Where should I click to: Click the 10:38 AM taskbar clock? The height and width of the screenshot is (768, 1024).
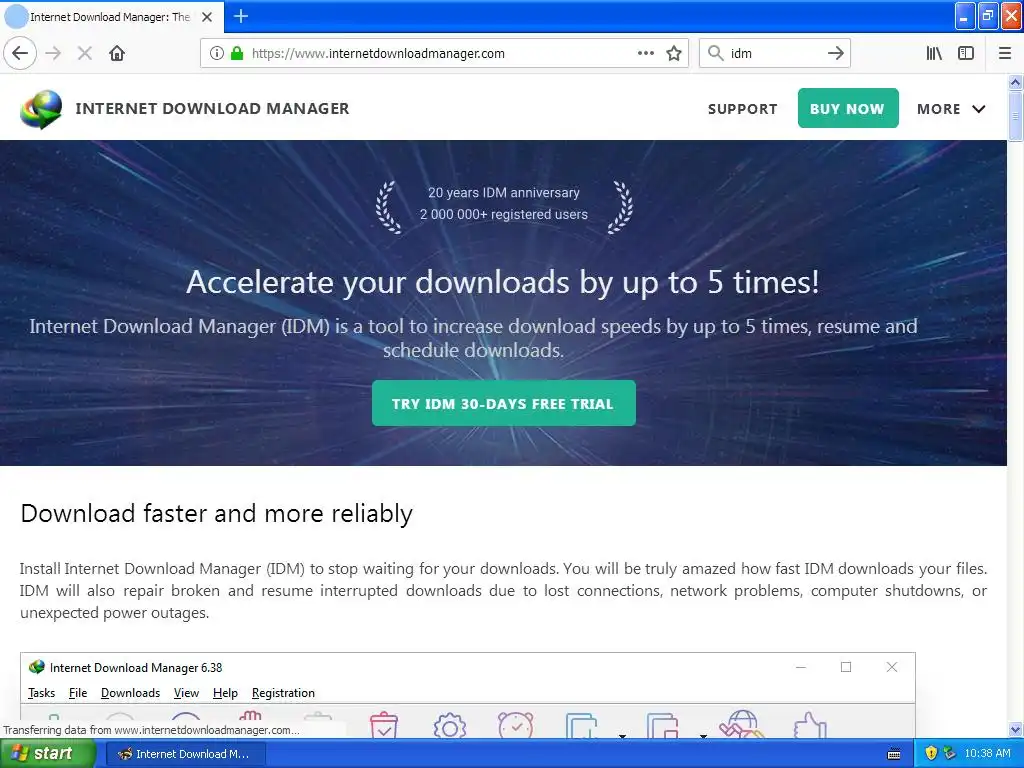(x=987, y=754)
